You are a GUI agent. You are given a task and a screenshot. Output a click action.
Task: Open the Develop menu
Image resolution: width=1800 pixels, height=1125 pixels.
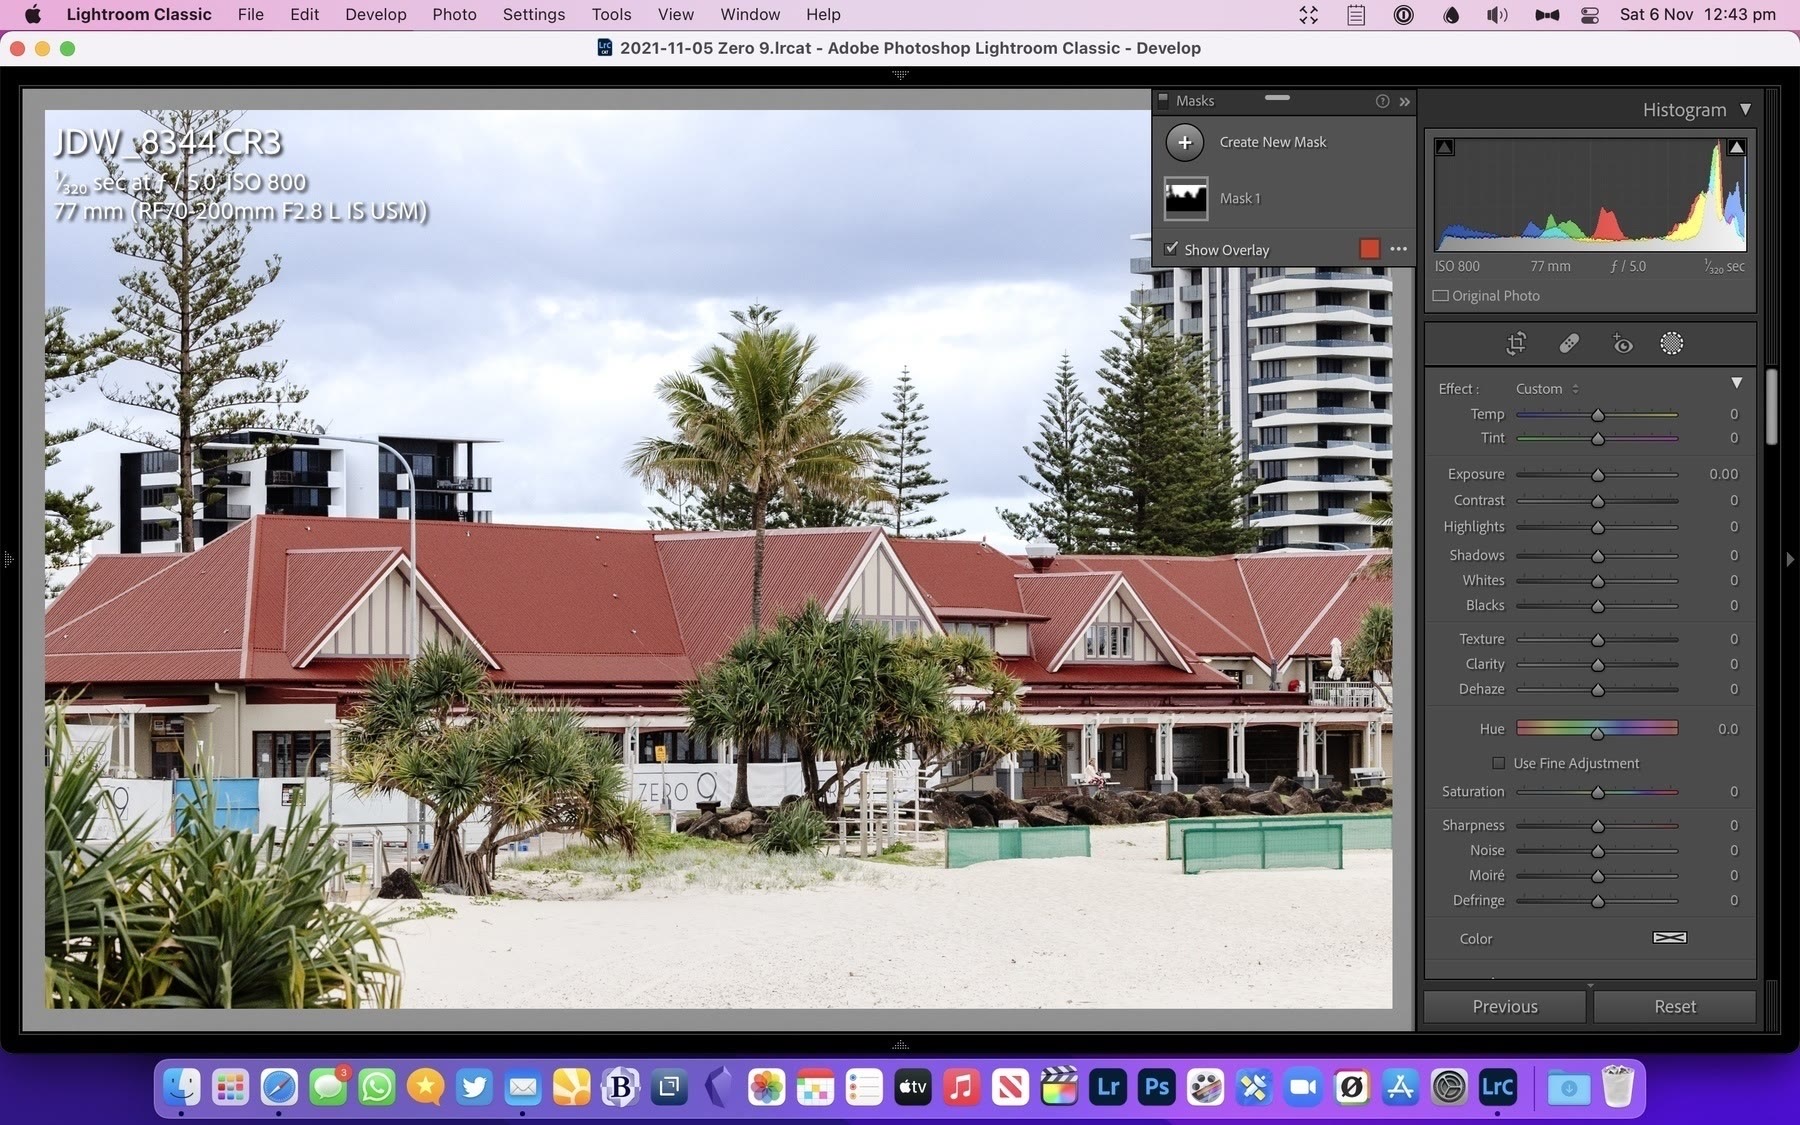tap(375, 14)
